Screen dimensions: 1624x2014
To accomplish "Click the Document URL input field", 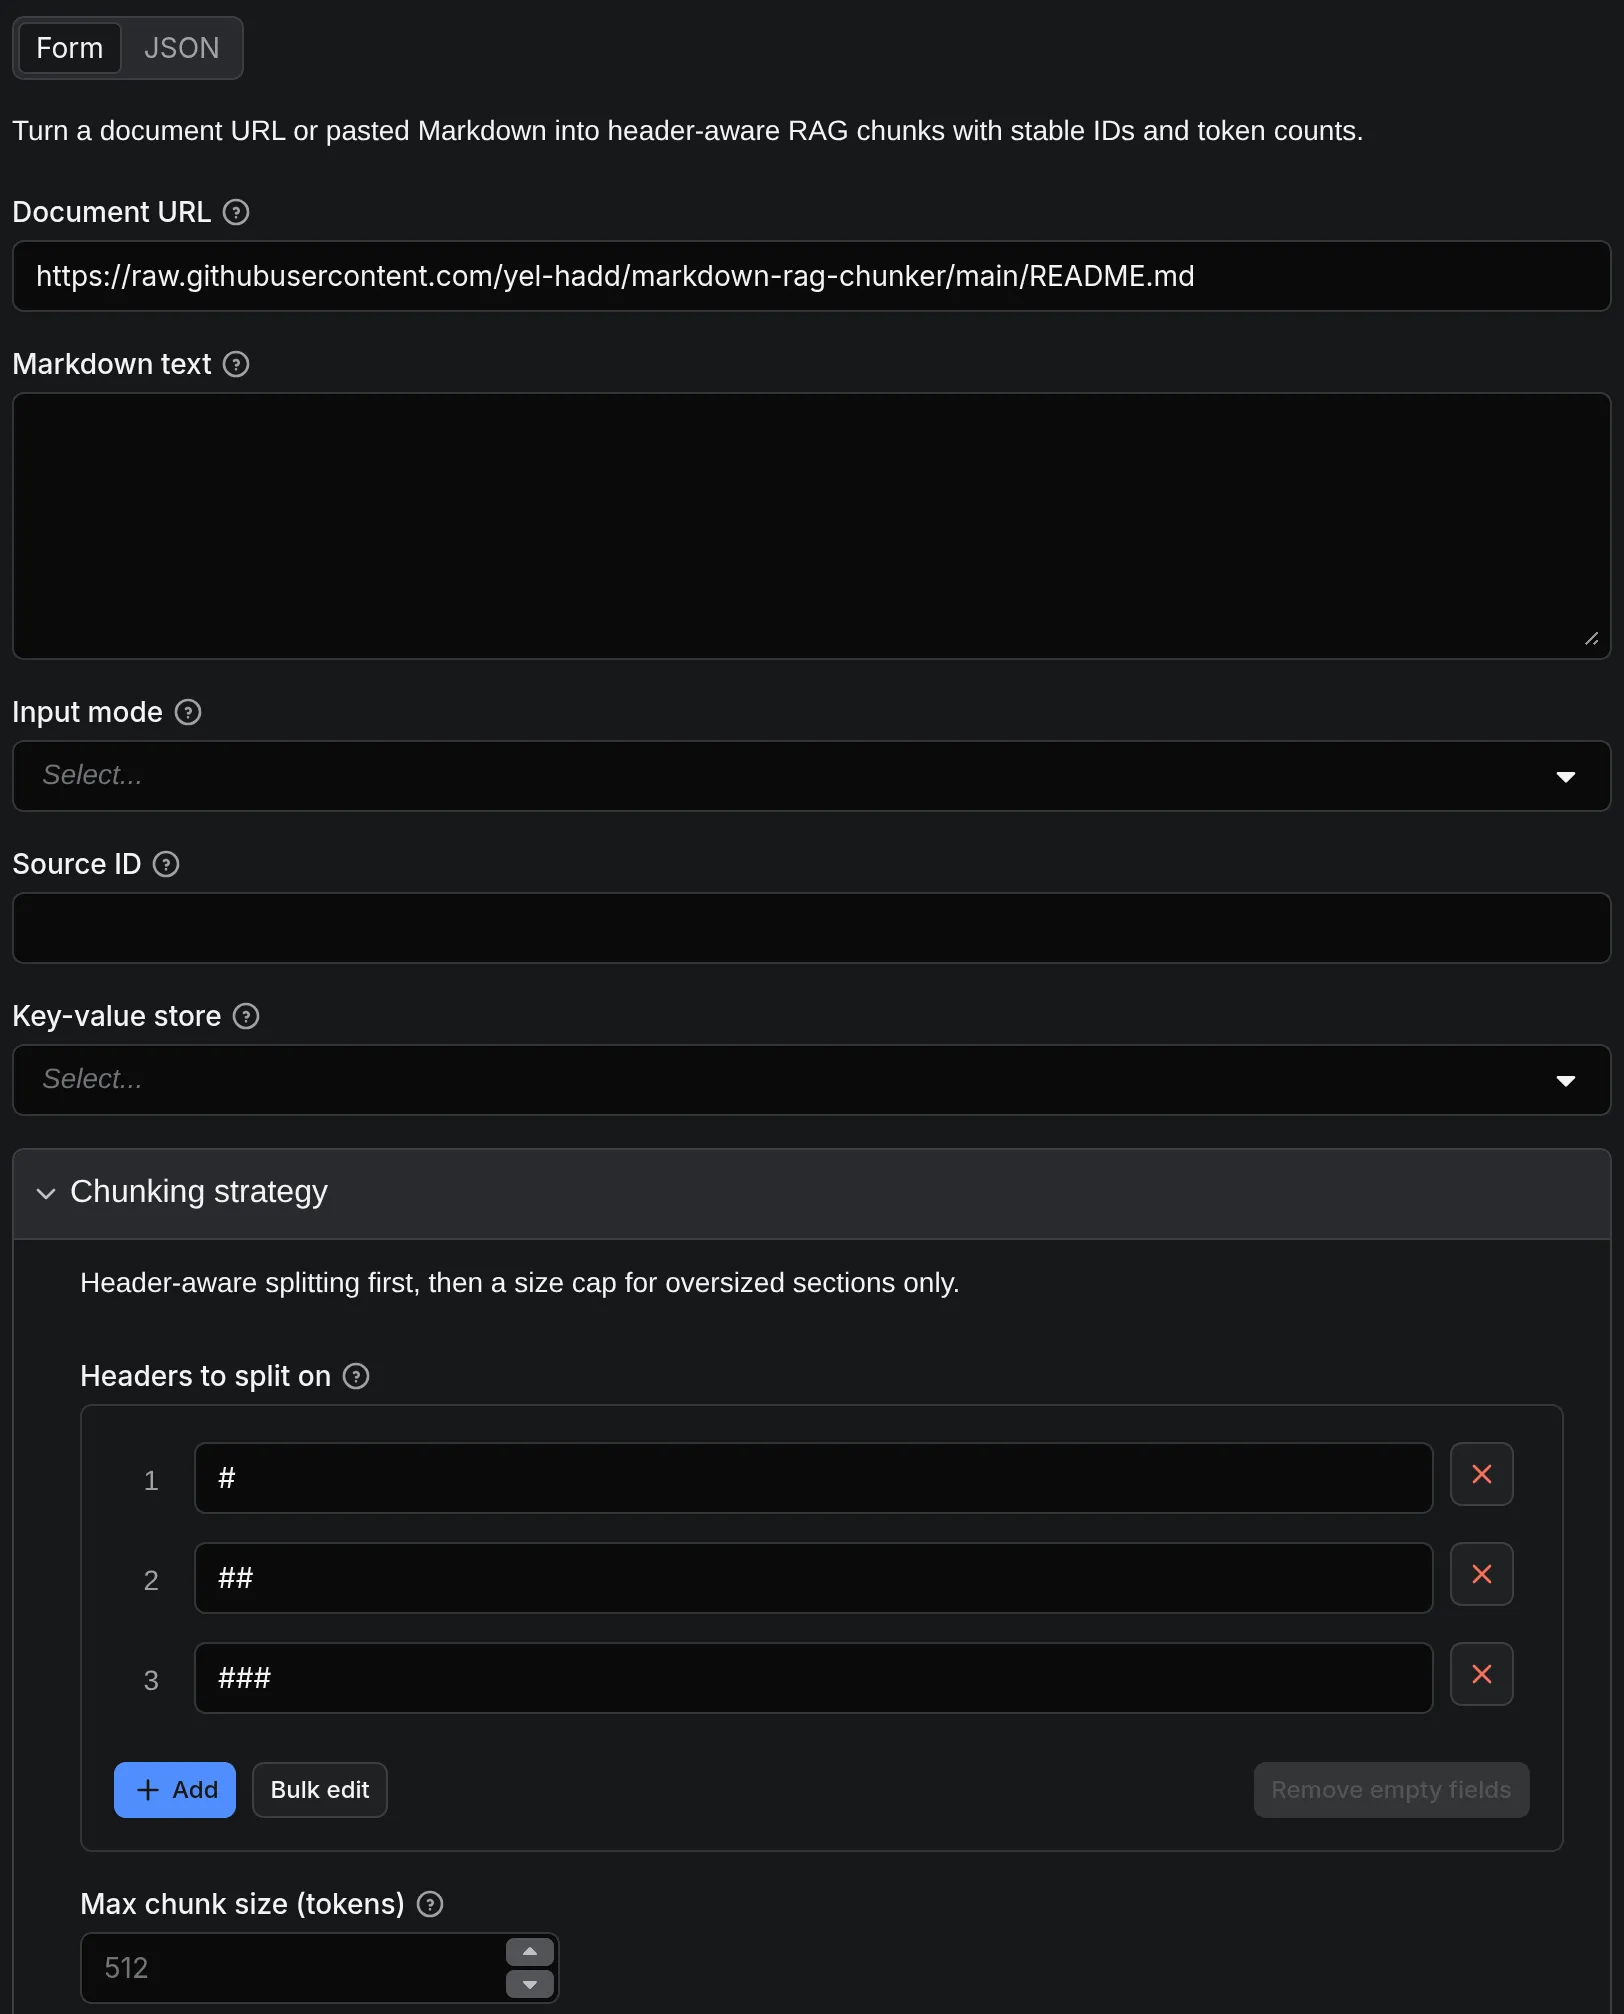I will (811, 276).
